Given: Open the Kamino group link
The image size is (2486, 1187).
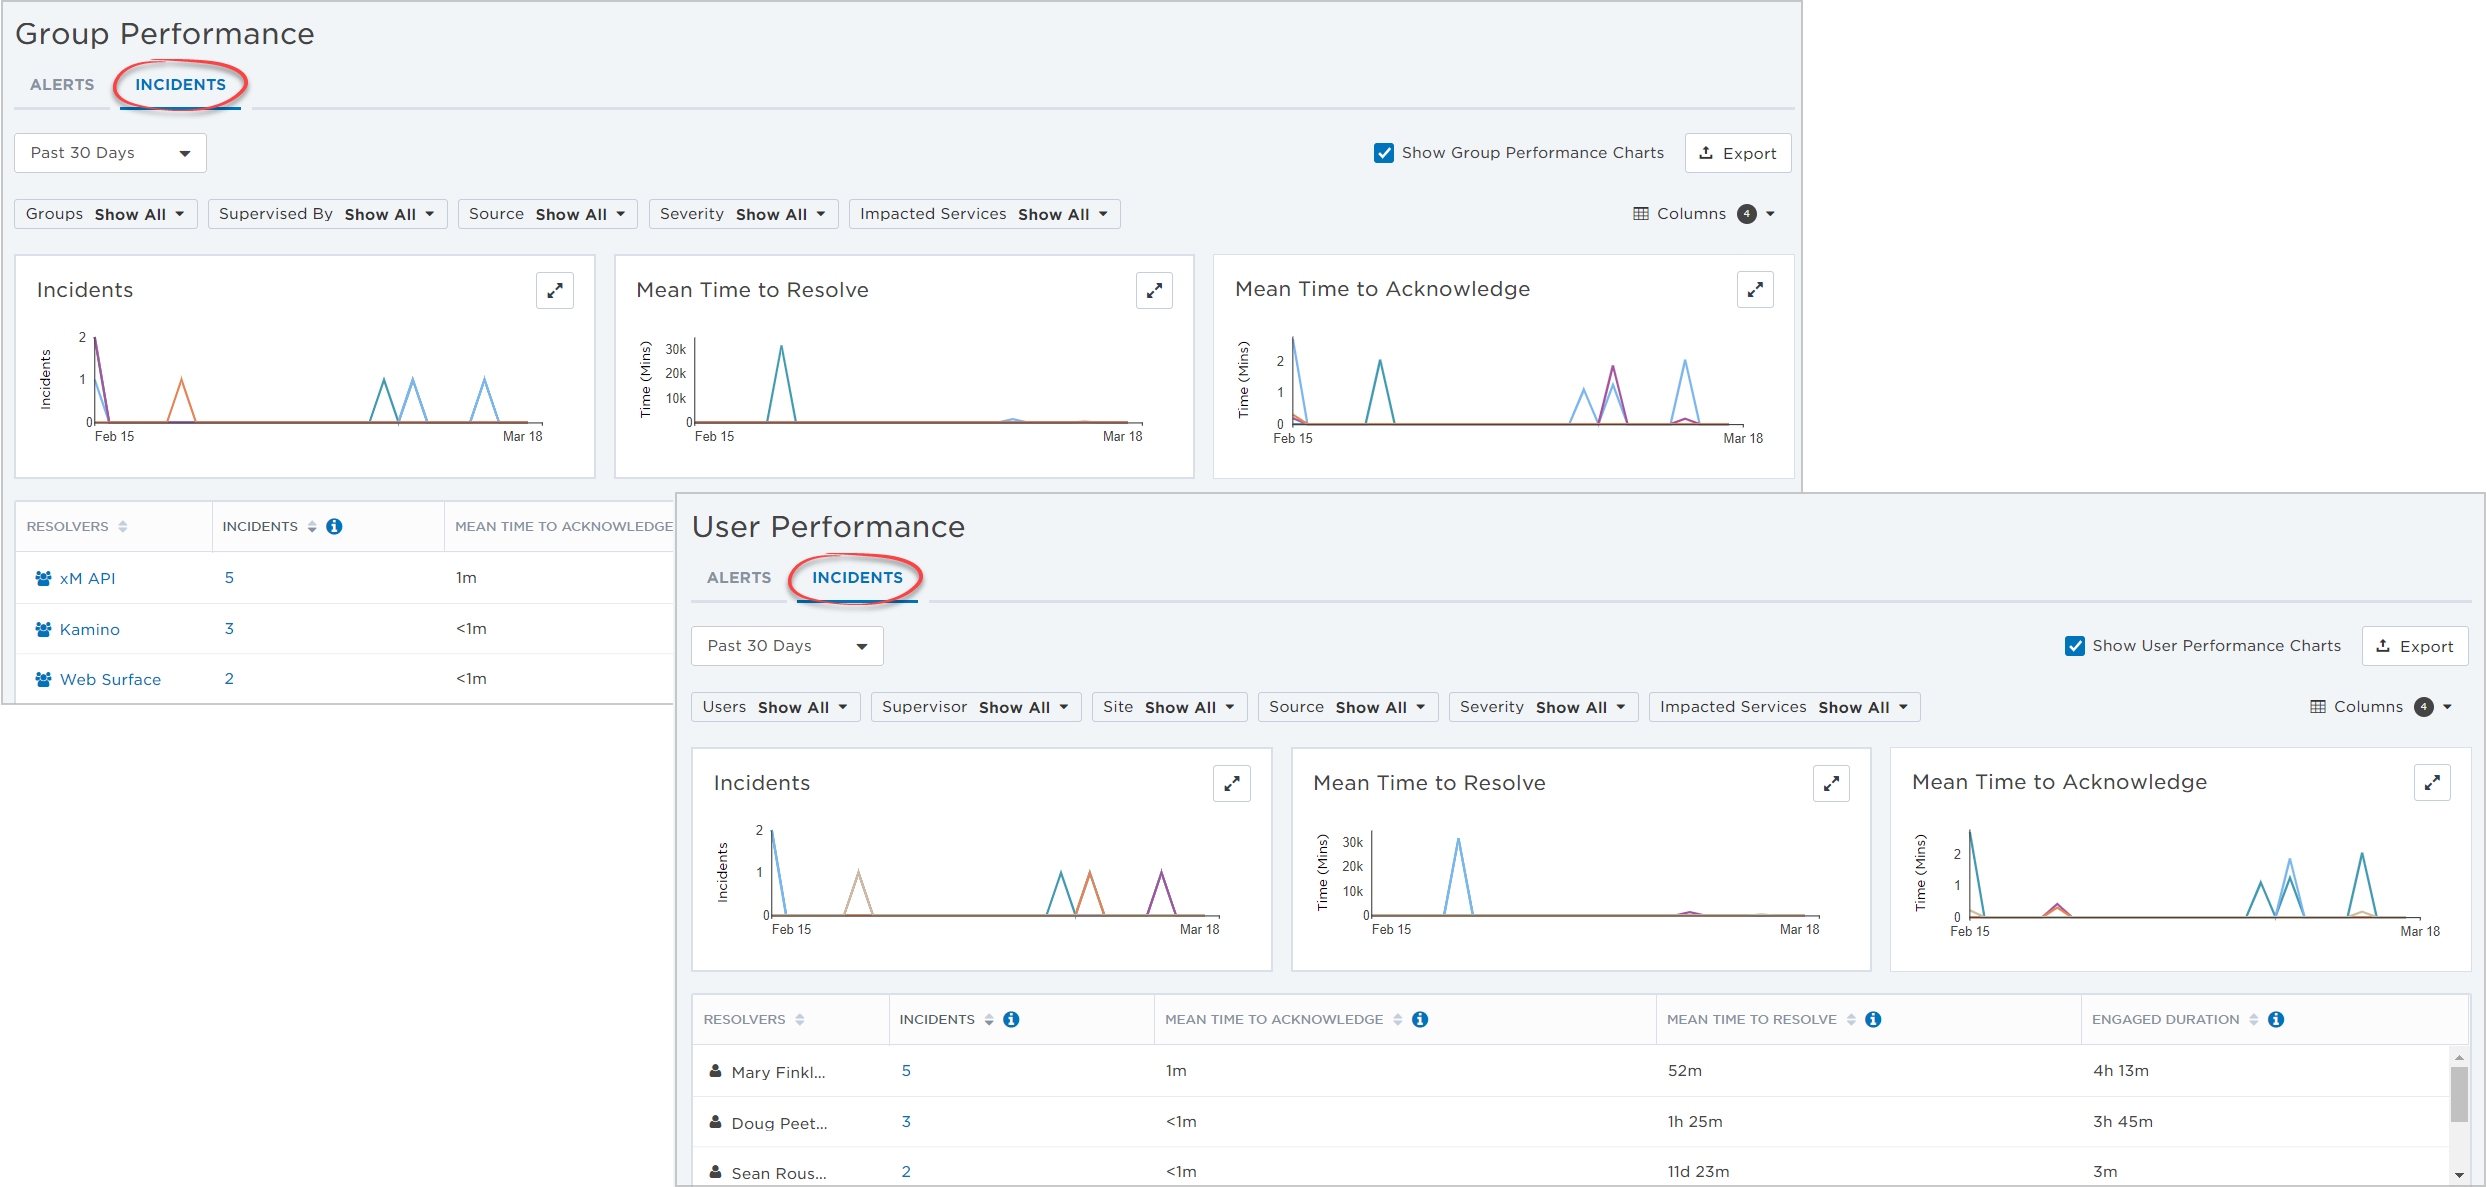Looking at the screenshot, I should pos(90,629).
